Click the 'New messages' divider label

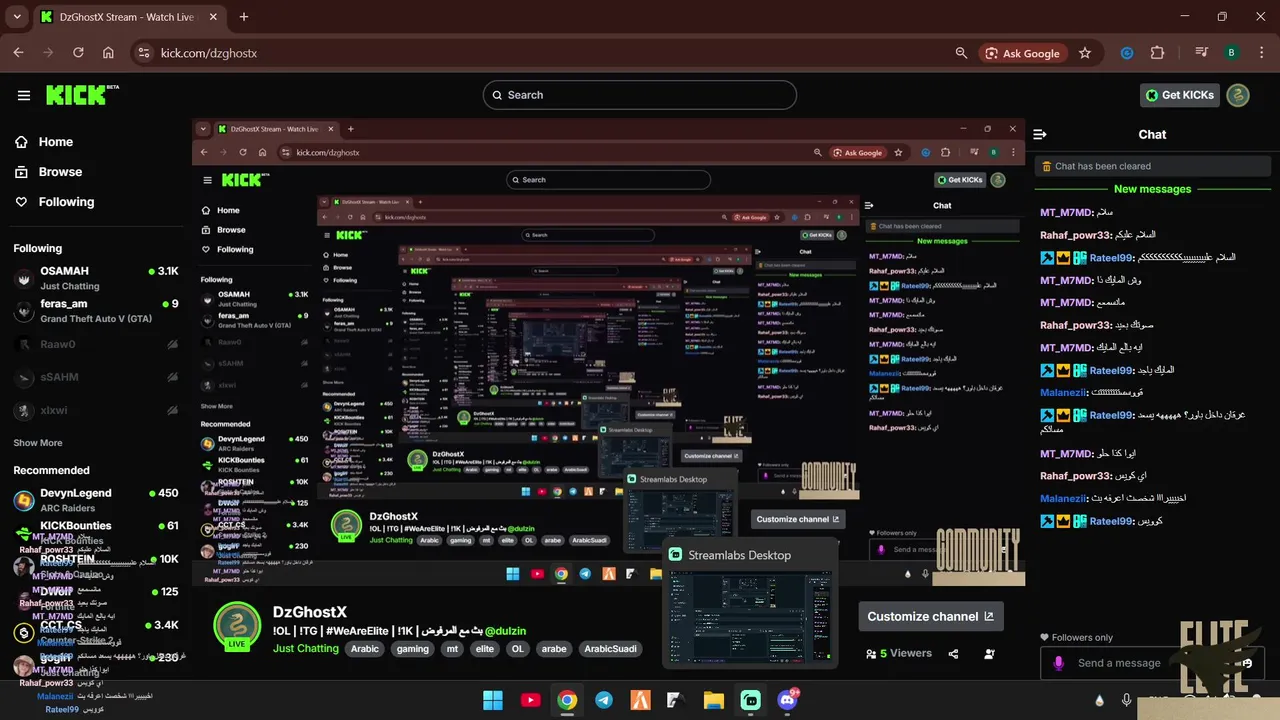pos(1152,189)
